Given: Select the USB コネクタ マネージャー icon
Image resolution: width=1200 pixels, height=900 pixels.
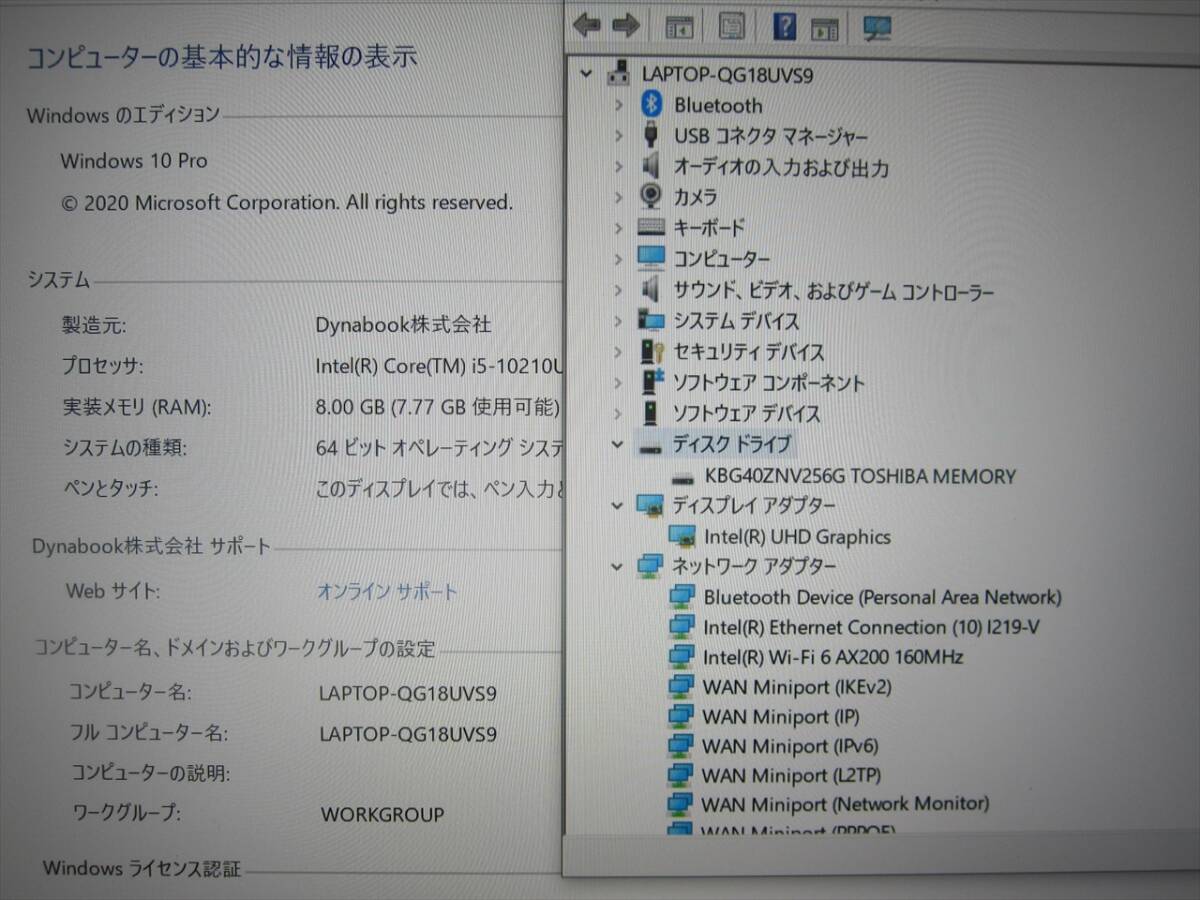Looking at the screenshot, I should 651,135.
